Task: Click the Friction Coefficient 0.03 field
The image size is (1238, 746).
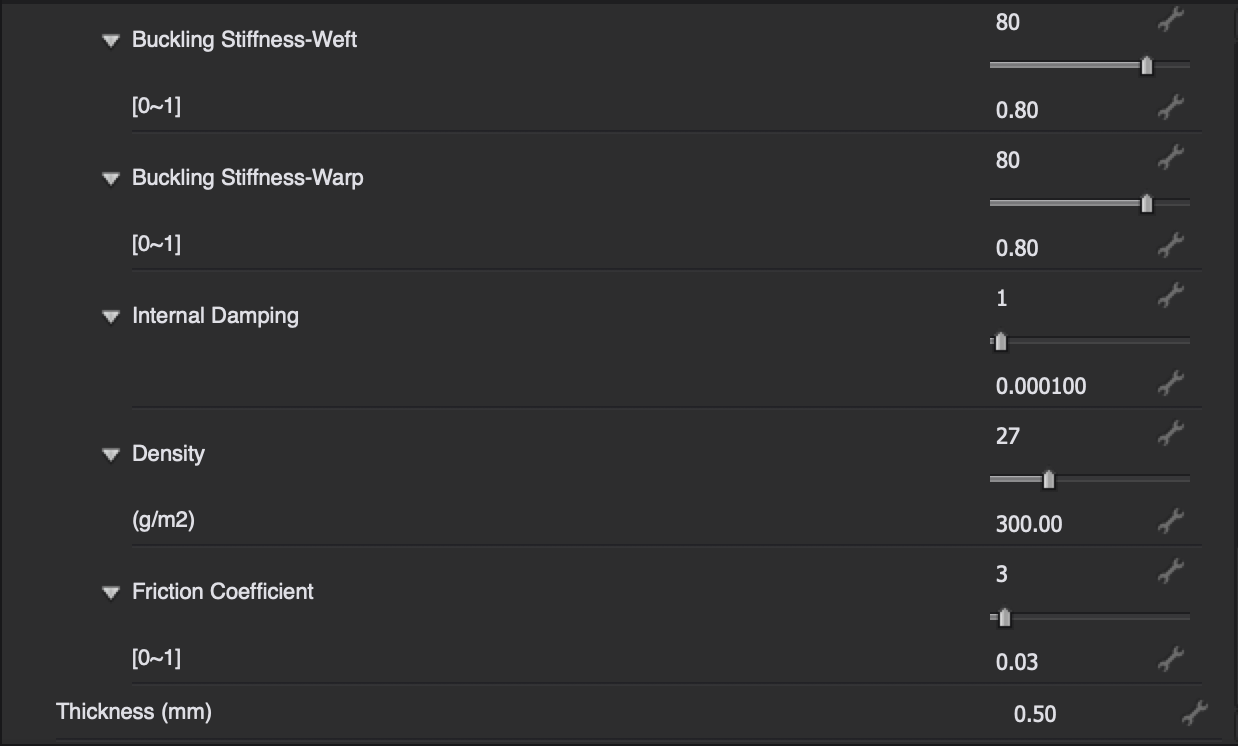Action: pyautogui.click(x=1017, y=662)
